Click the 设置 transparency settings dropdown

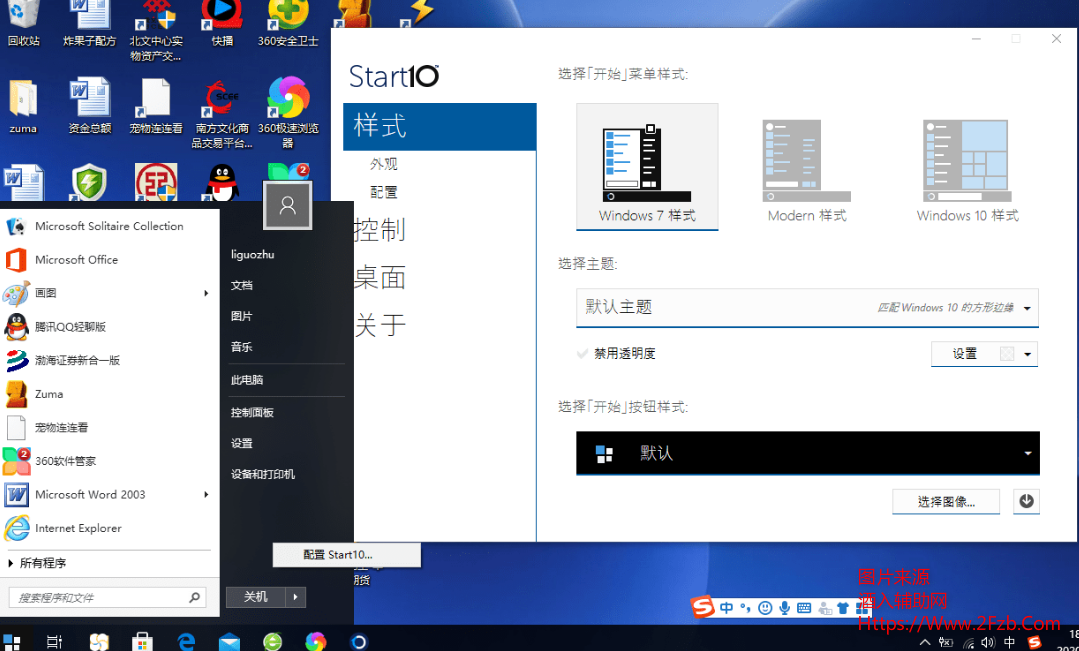click(983, 354)
